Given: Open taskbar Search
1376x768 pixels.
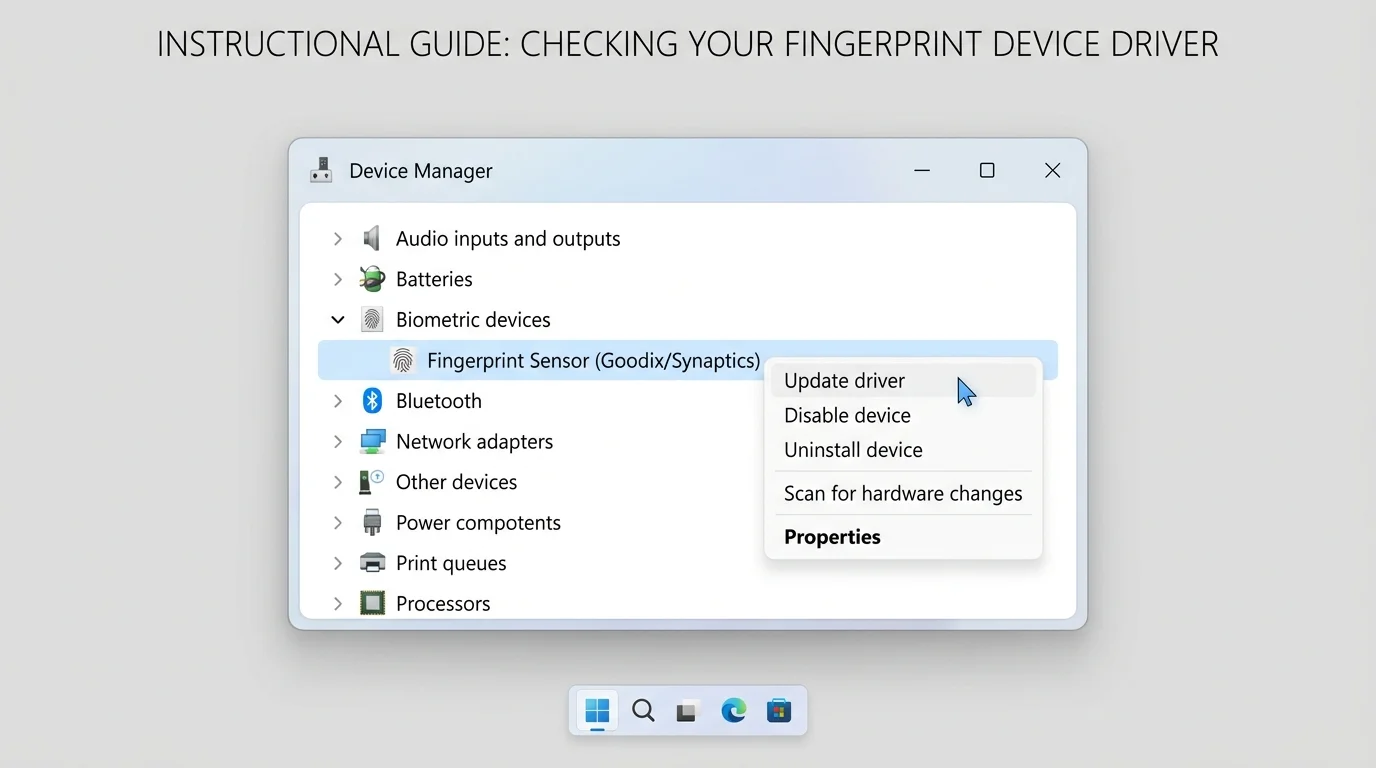Looking at the screenshot, I should pos(643,711).
